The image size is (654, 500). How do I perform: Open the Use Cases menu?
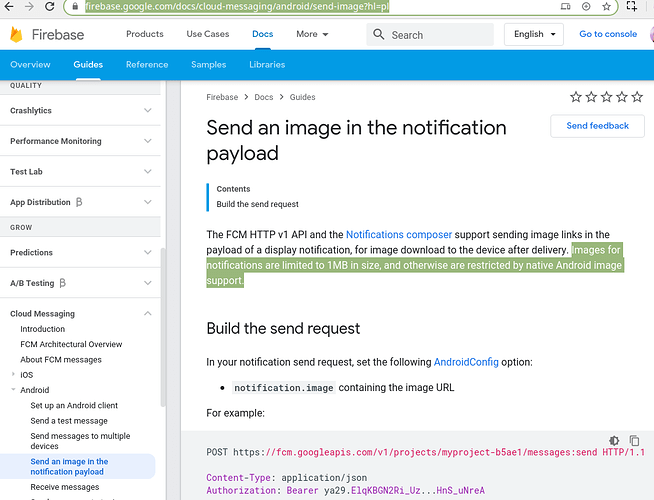pyautogui.click(x=208, y=34)
